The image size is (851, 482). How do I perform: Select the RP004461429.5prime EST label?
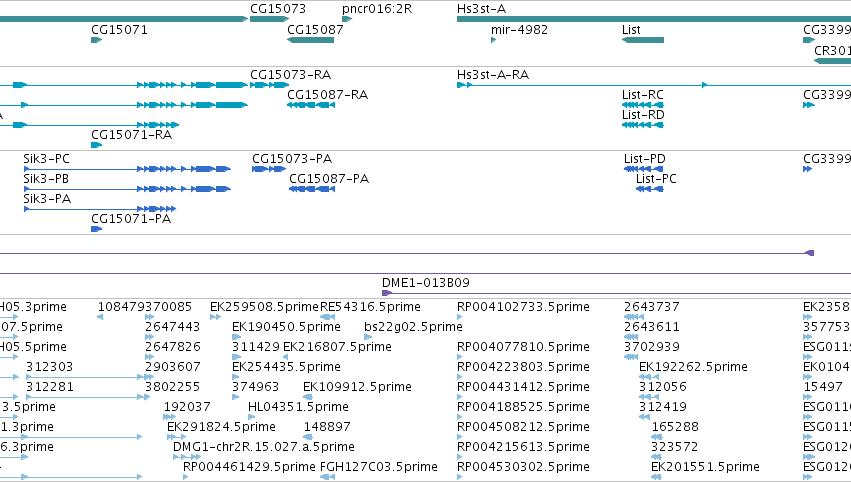point(249,467)
